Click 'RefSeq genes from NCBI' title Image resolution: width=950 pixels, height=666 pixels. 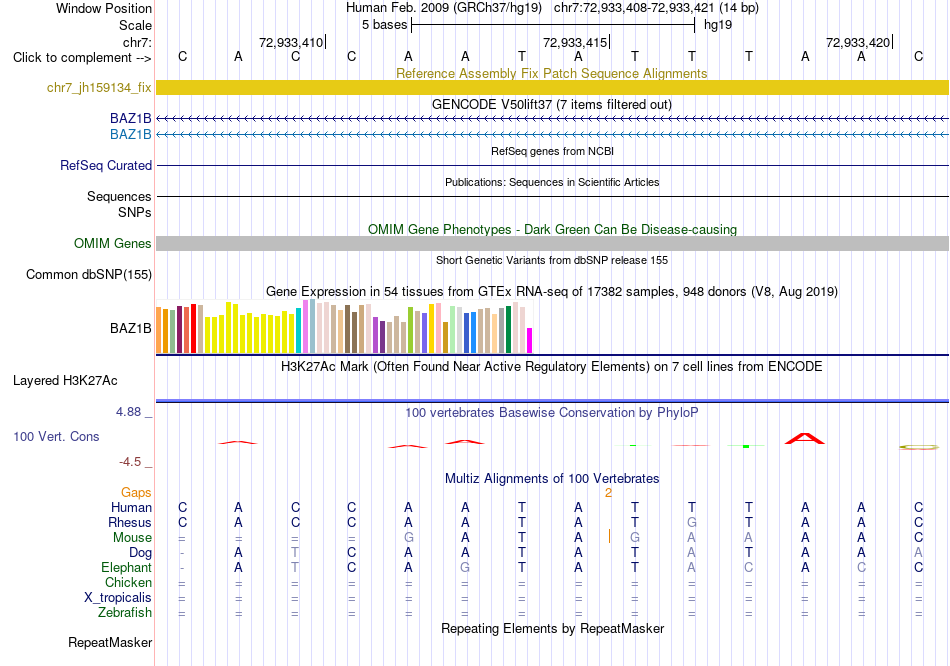click(552, 151)
